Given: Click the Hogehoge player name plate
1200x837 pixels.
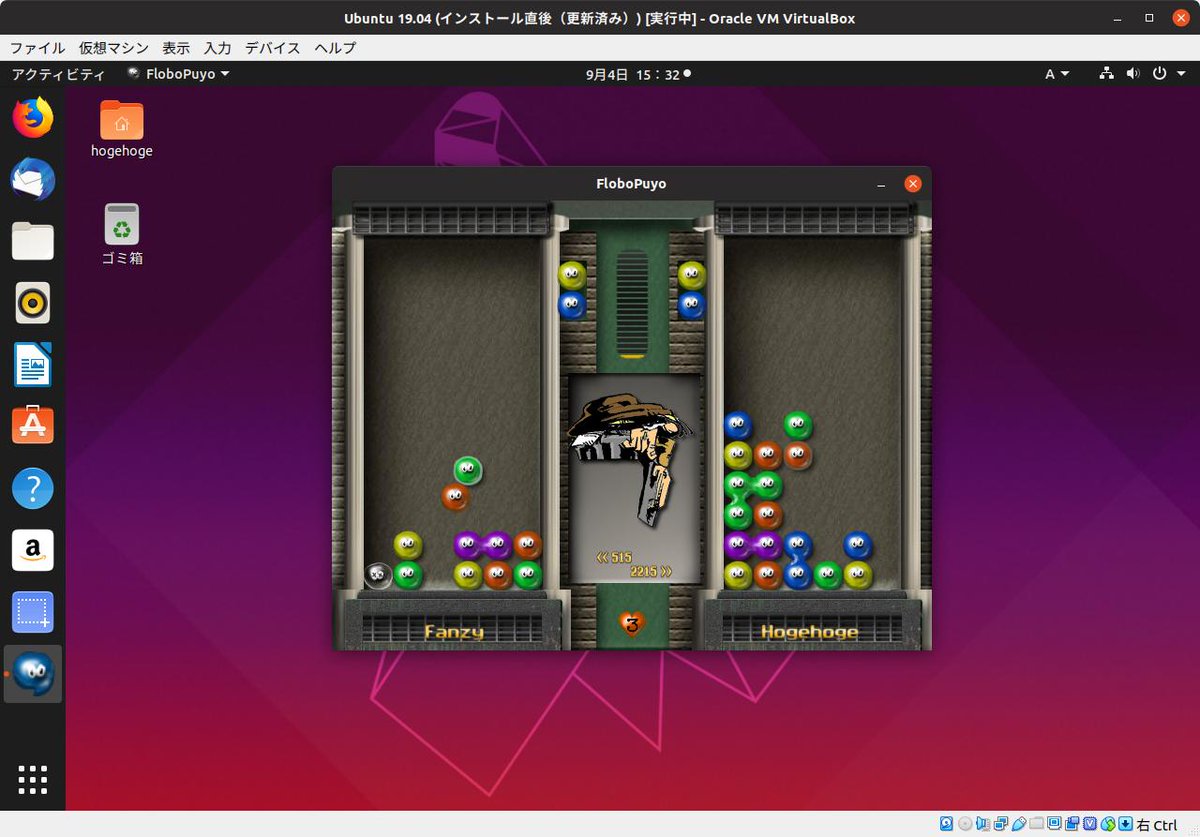Looking at the screenshot, I should [809, 631].
